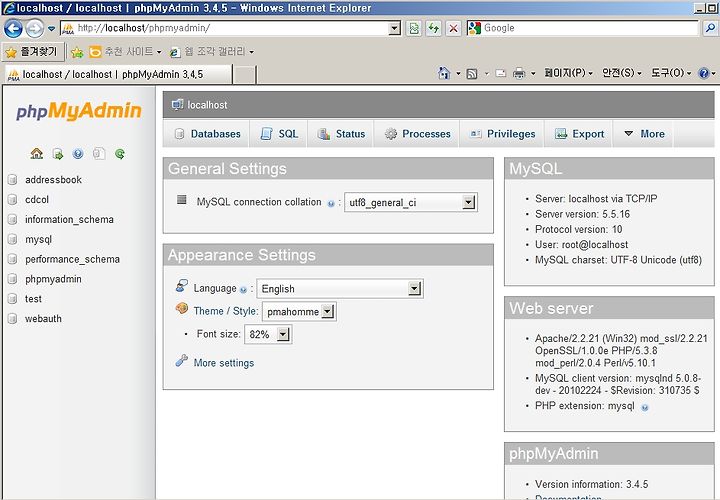Image resolution: width=720 pixels, height=500 pixels.
Task: Click the database icon beside cdcol
Action: (12, 199)
